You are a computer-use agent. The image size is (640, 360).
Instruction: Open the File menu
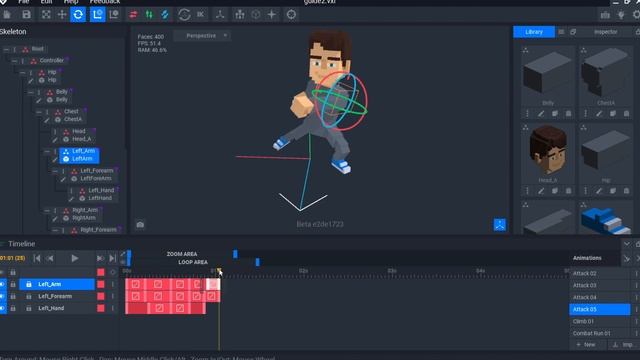click(24, 2)
